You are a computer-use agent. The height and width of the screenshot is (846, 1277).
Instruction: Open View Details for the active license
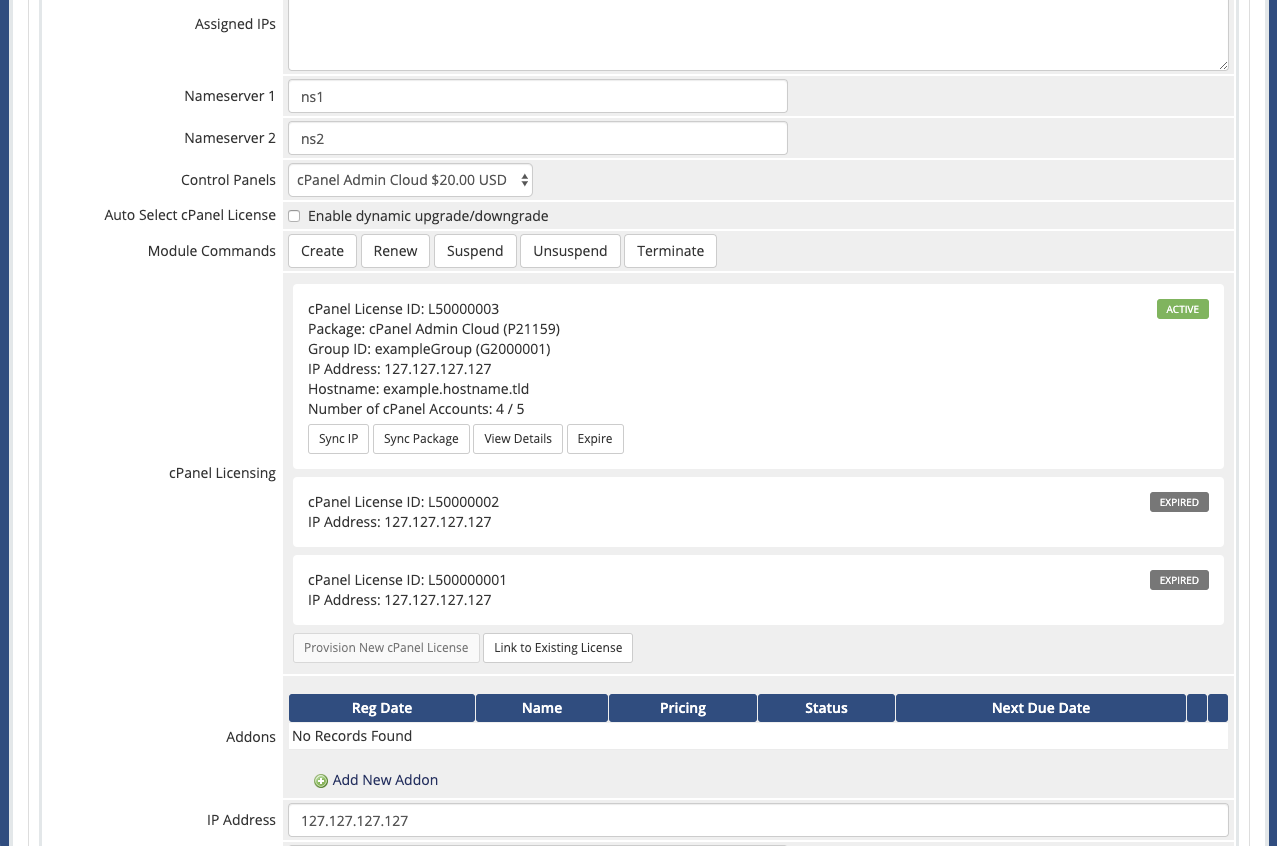point(518,439)
